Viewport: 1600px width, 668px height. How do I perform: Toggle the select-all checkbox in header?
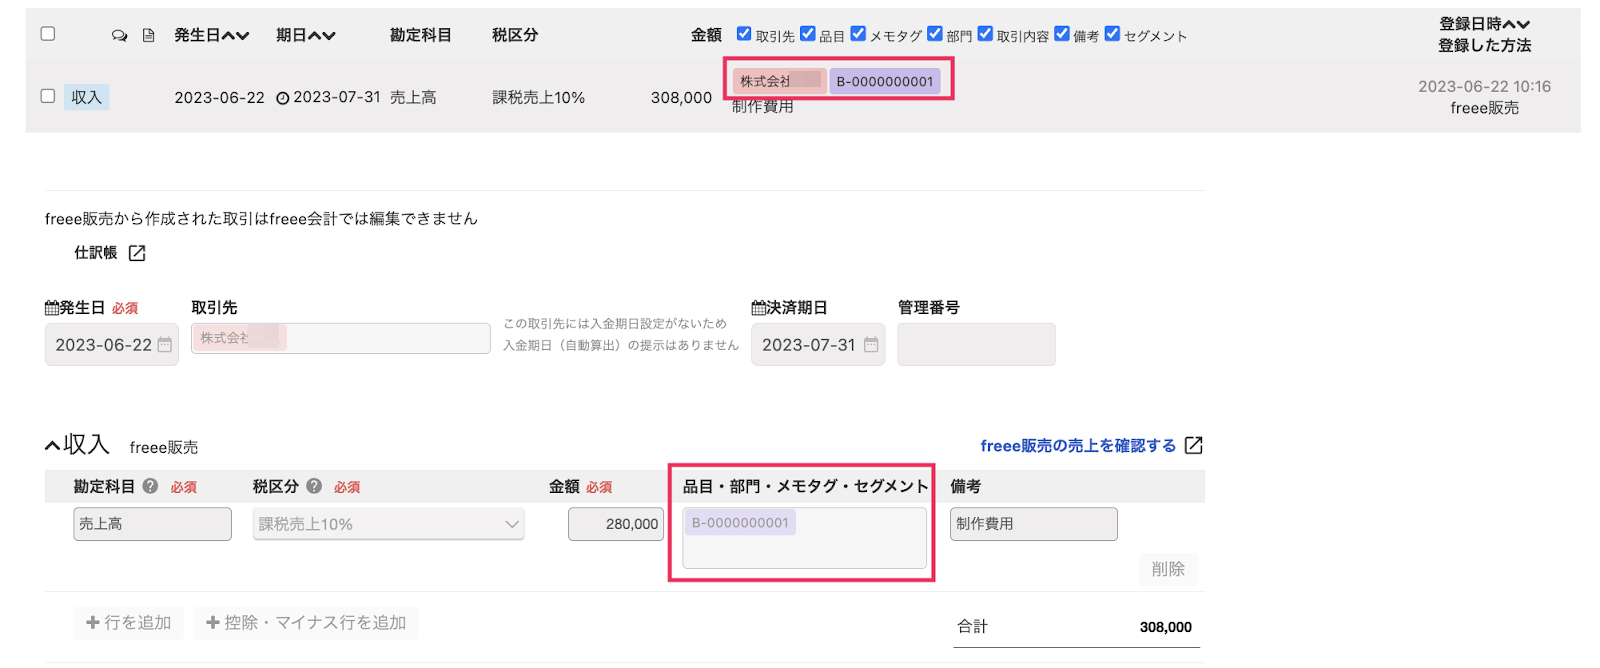(47, 34)
